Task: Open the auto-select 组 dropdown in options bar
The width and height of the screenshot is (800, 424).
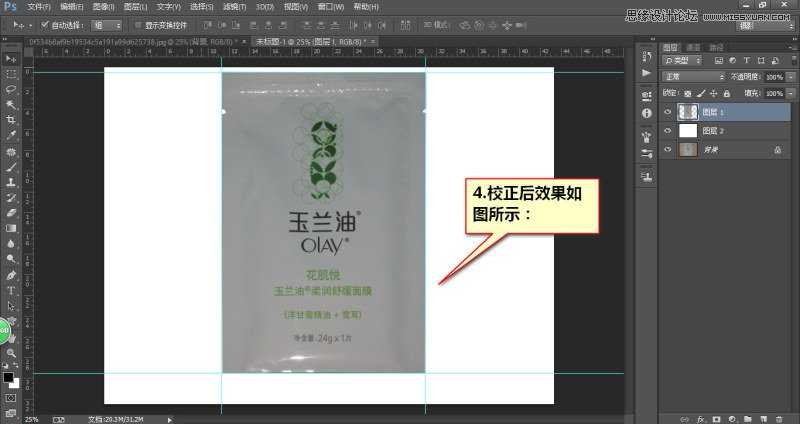Action: (x=106, y=24)
